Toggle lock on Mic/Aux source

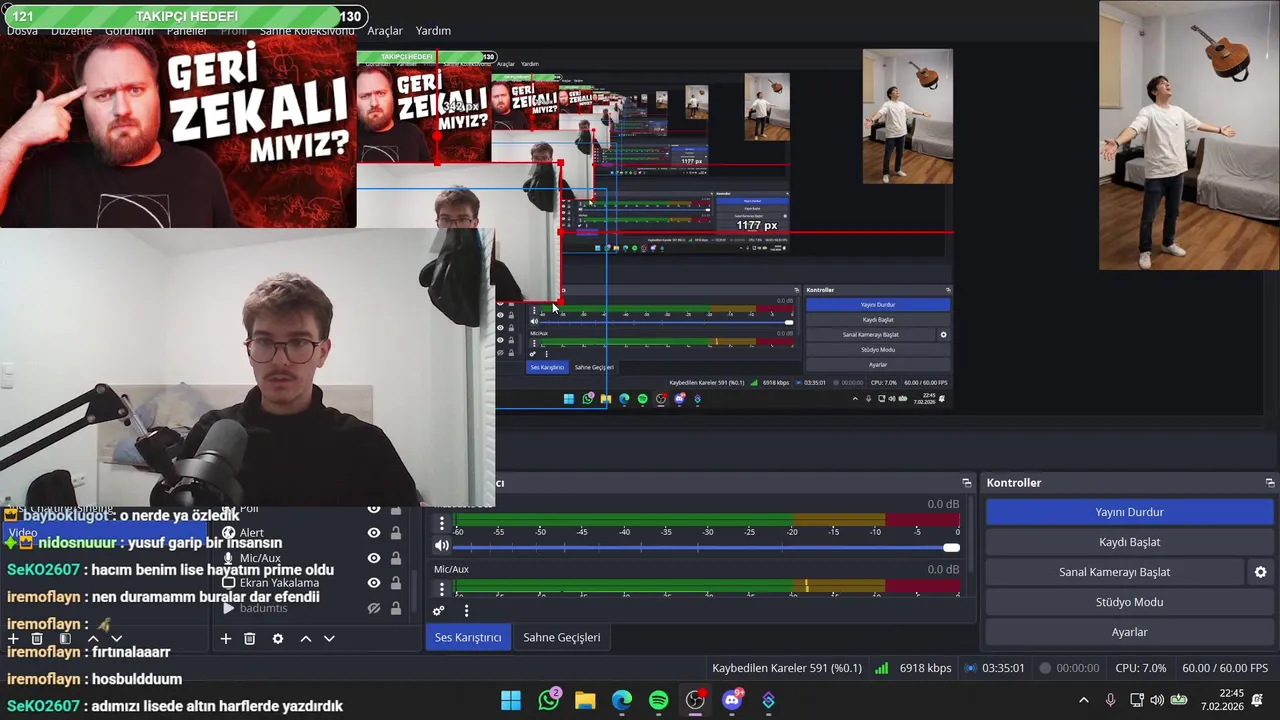coord(396,558)
